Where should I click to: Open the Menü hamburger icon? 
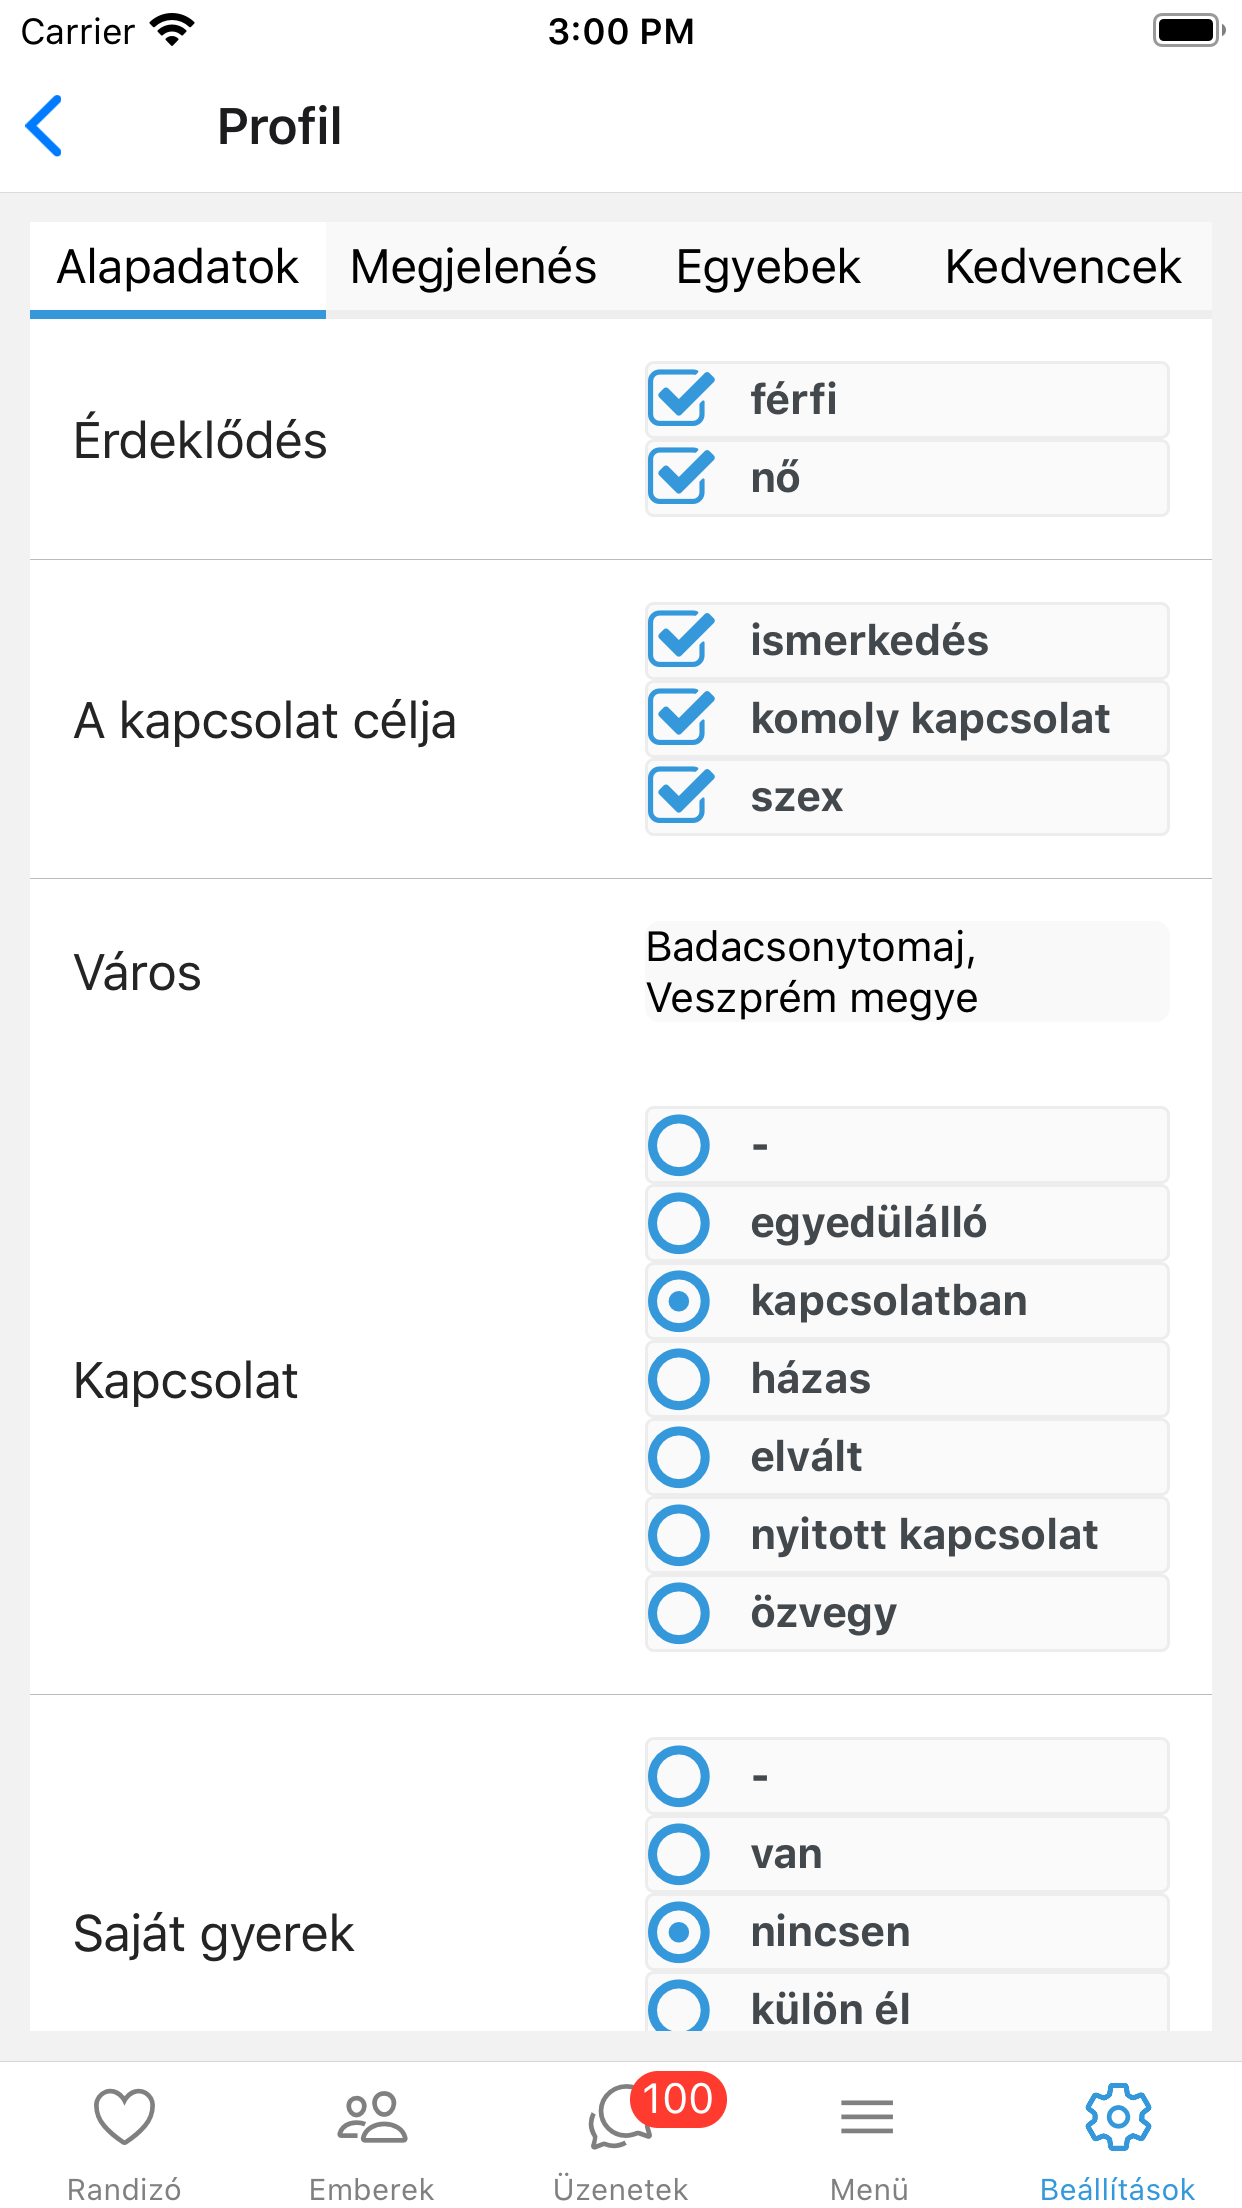tap(868, 2118)
